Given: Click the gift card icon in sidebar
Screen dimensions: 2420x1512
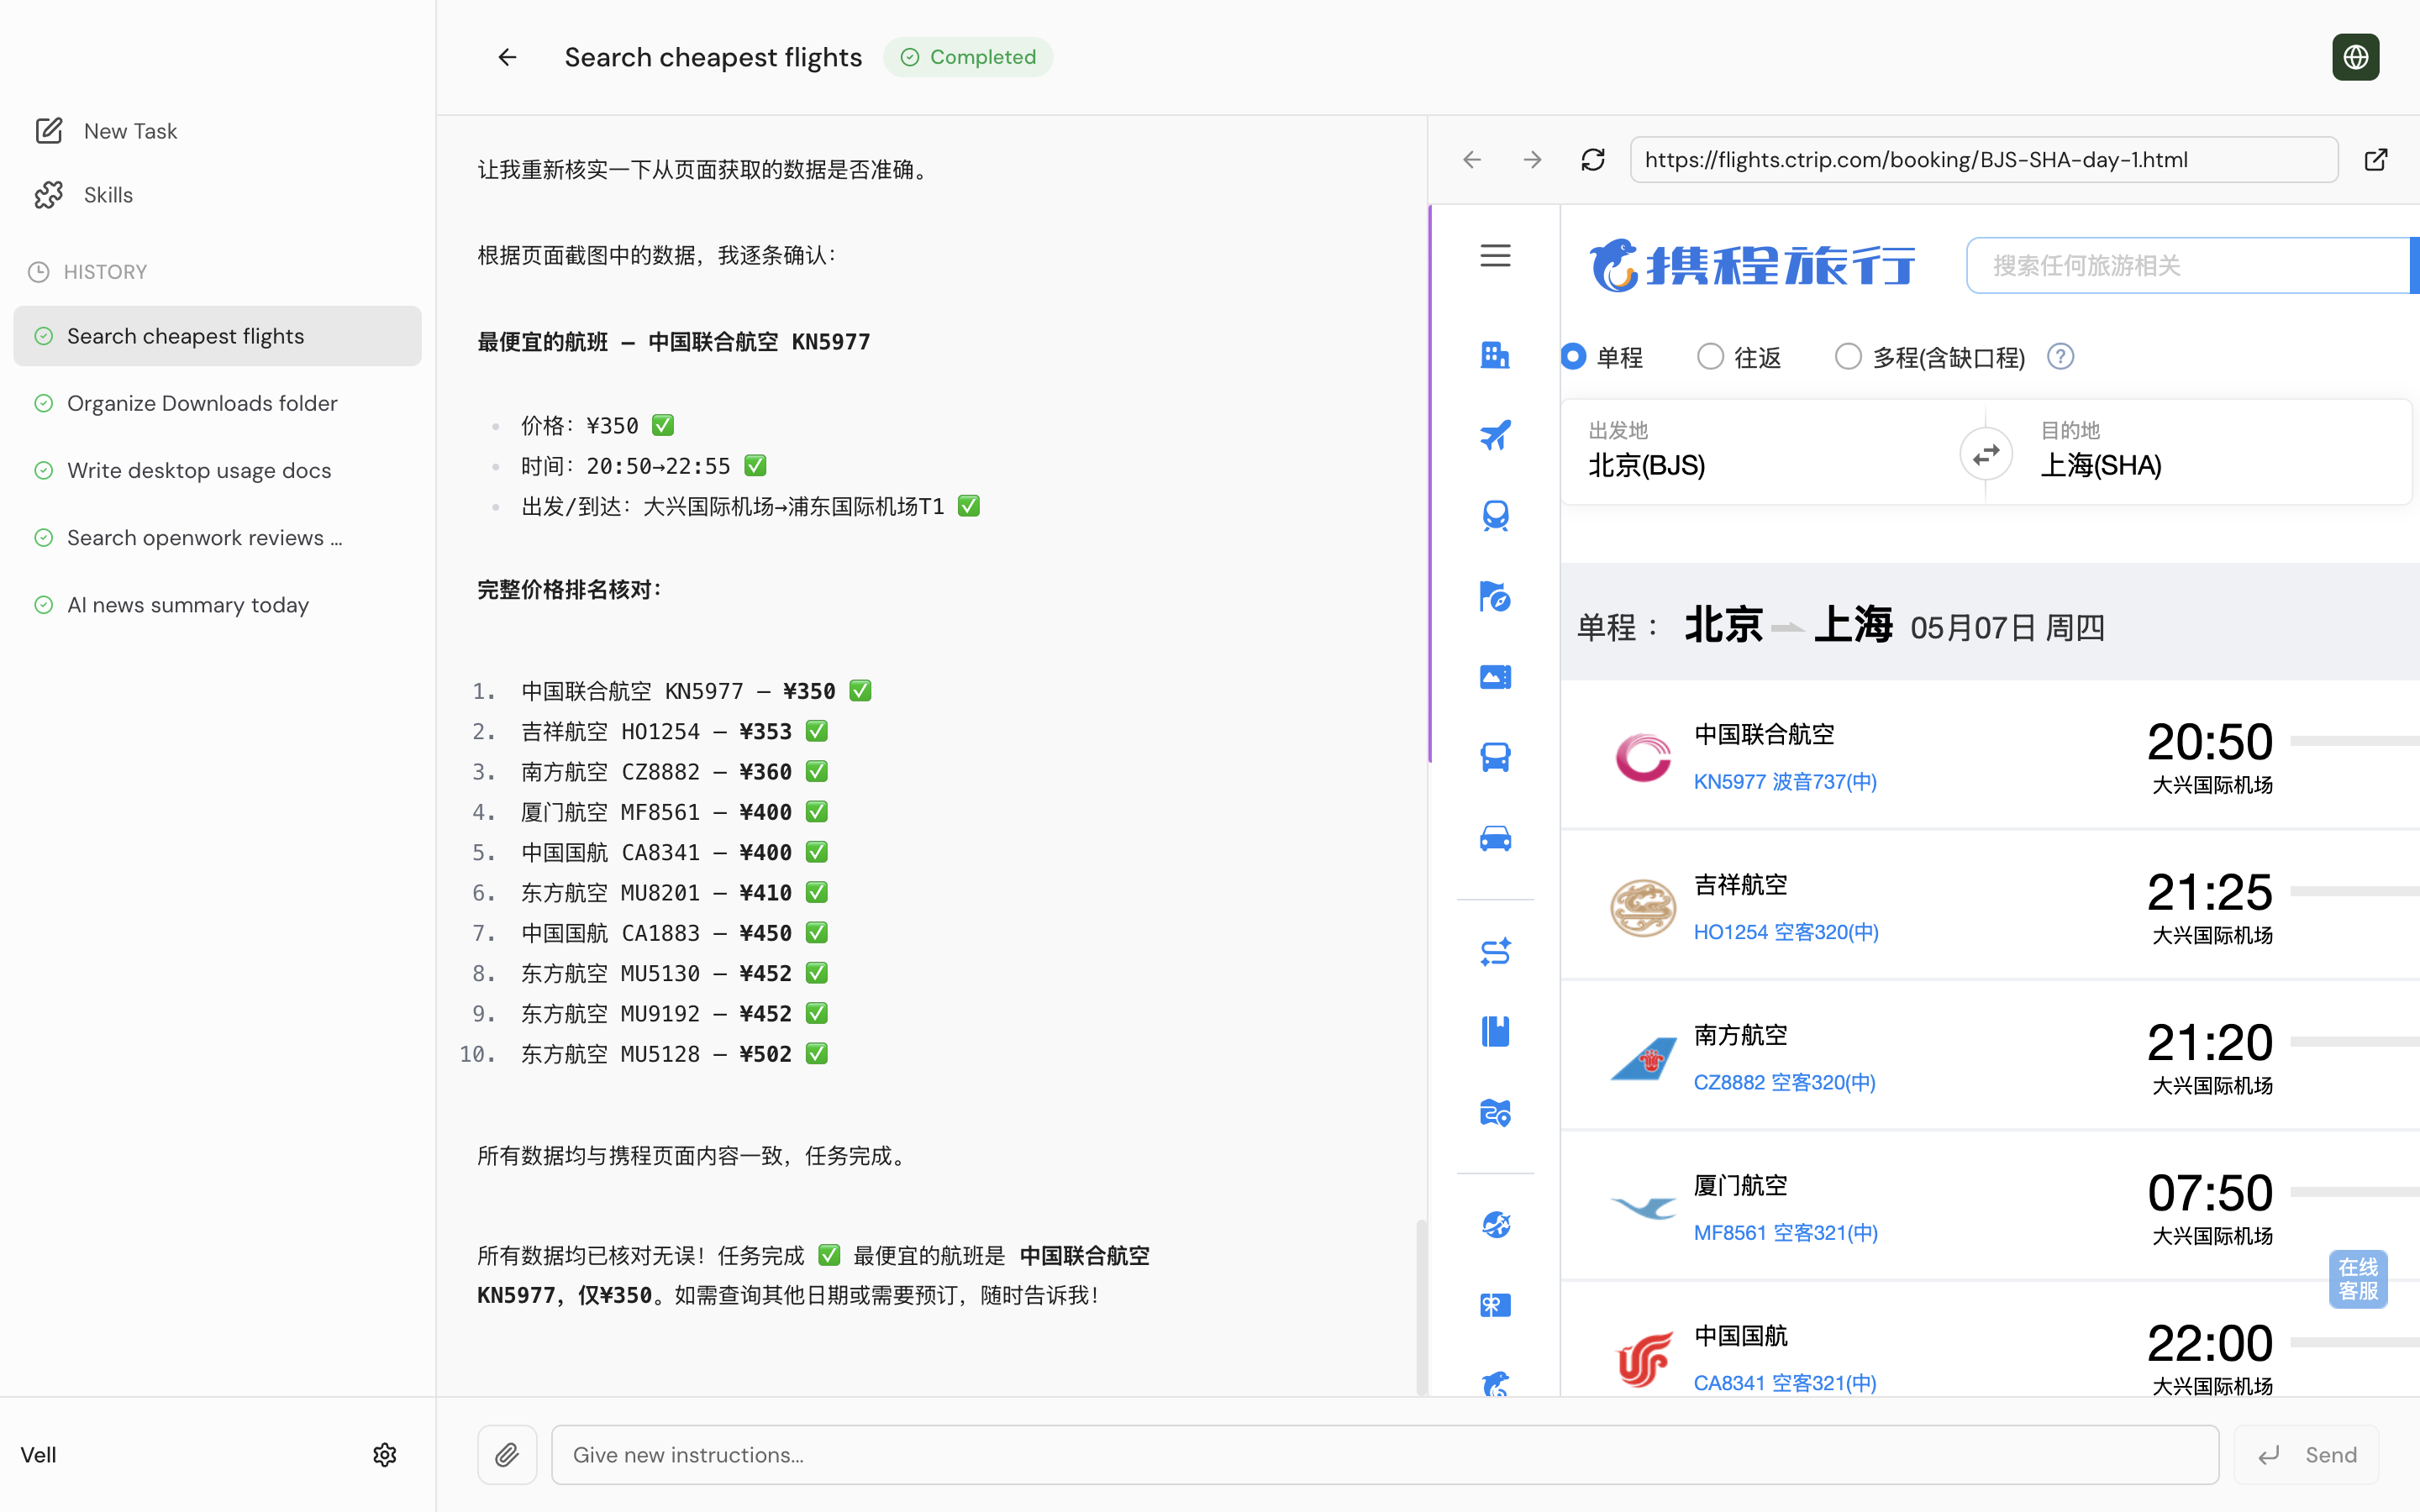Looking at the screenshot, I should (1495, 1305).
